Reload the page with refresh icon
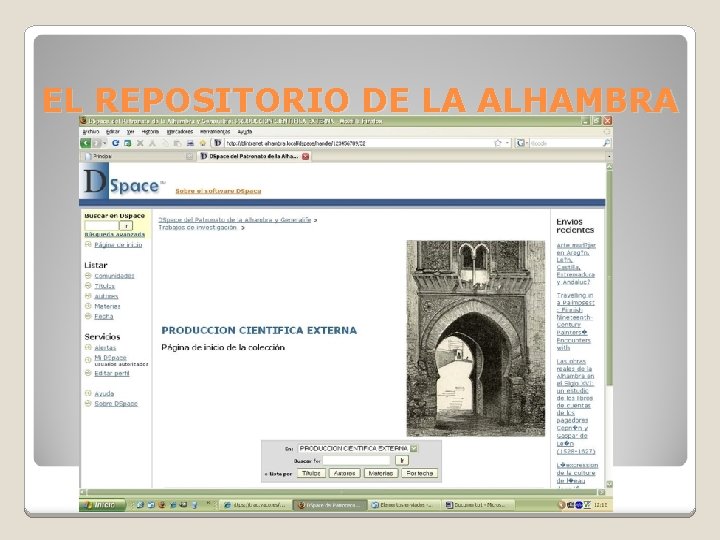This screenshot has width=720, height=540. tap(115, 143)
